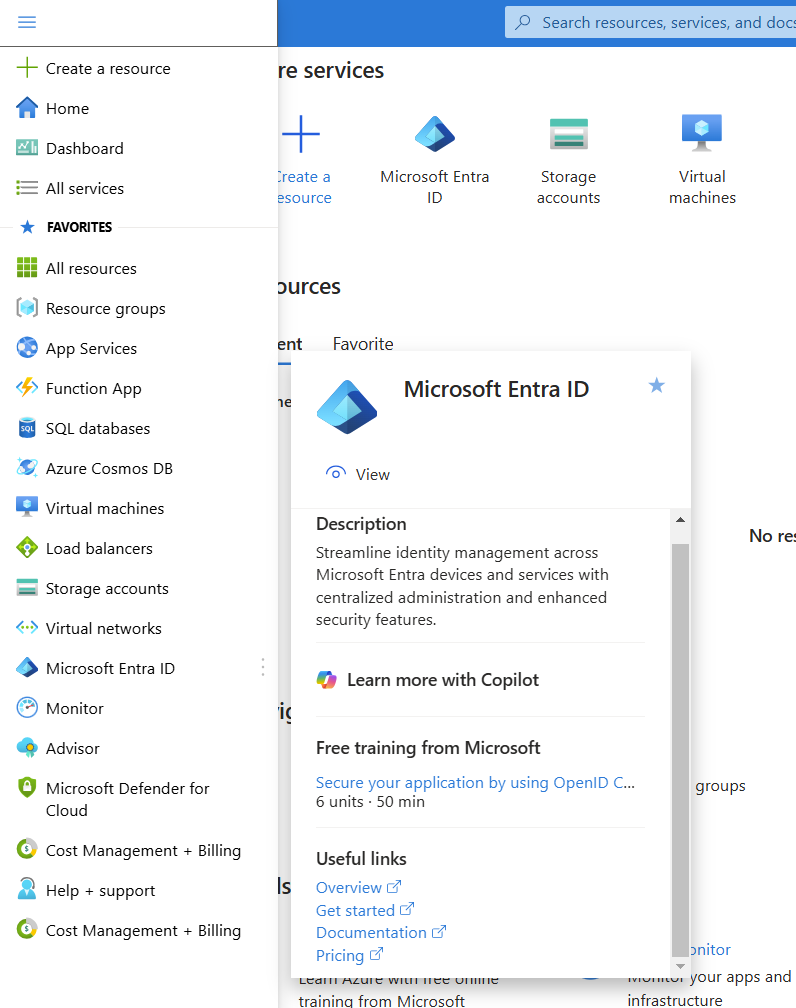The width and height of the screenshot is (796, 1008).
Task: Open All resources grid icon
Action: pyautogui.click(x=26, y=267)
